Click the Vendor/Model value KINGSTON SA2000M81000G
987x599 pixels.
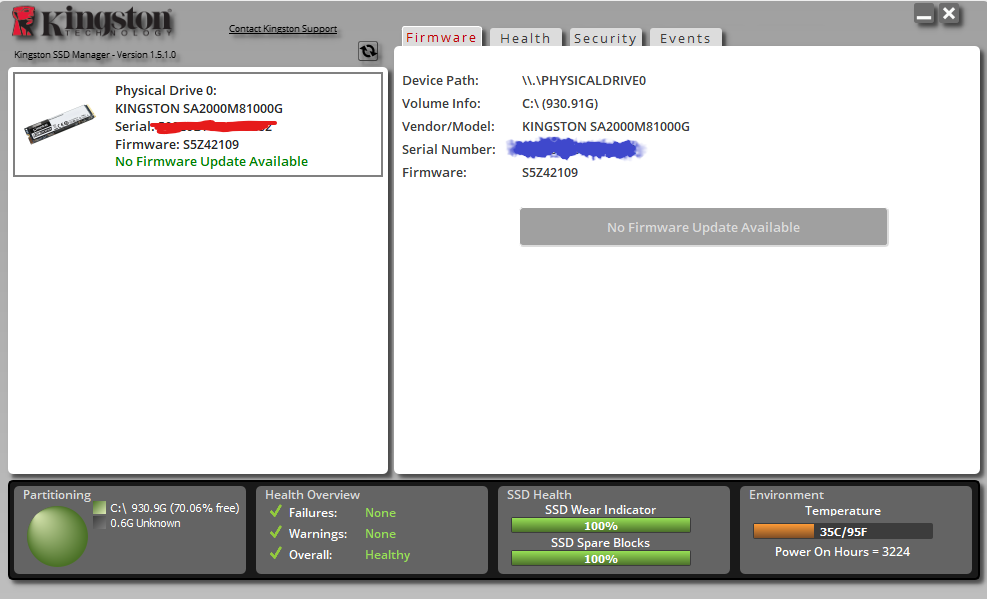[x=606, y=126]
